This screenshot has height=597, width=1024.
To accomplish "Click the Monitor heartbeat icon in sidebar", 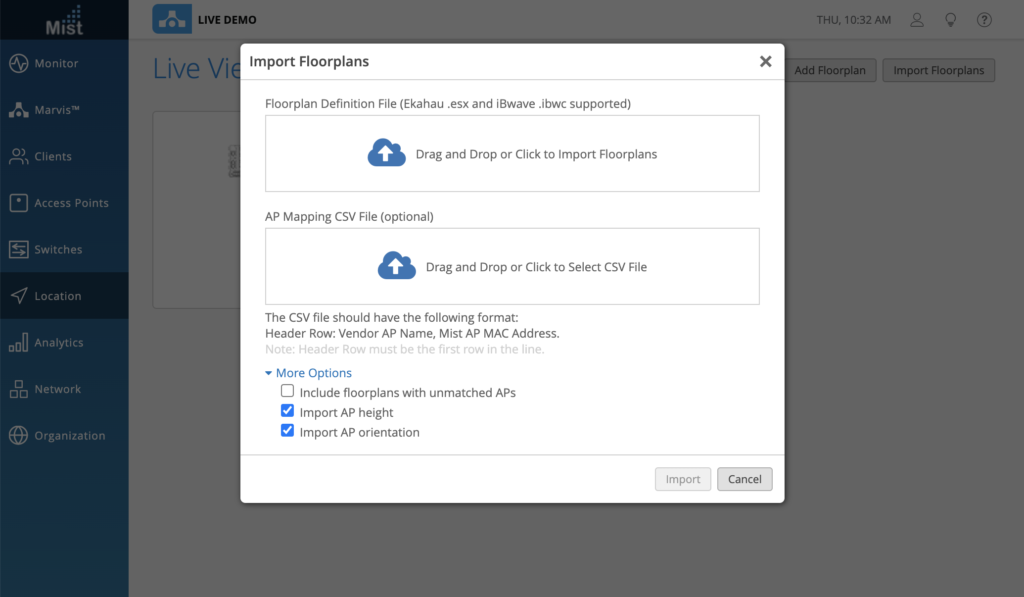I will pos(18,63).
